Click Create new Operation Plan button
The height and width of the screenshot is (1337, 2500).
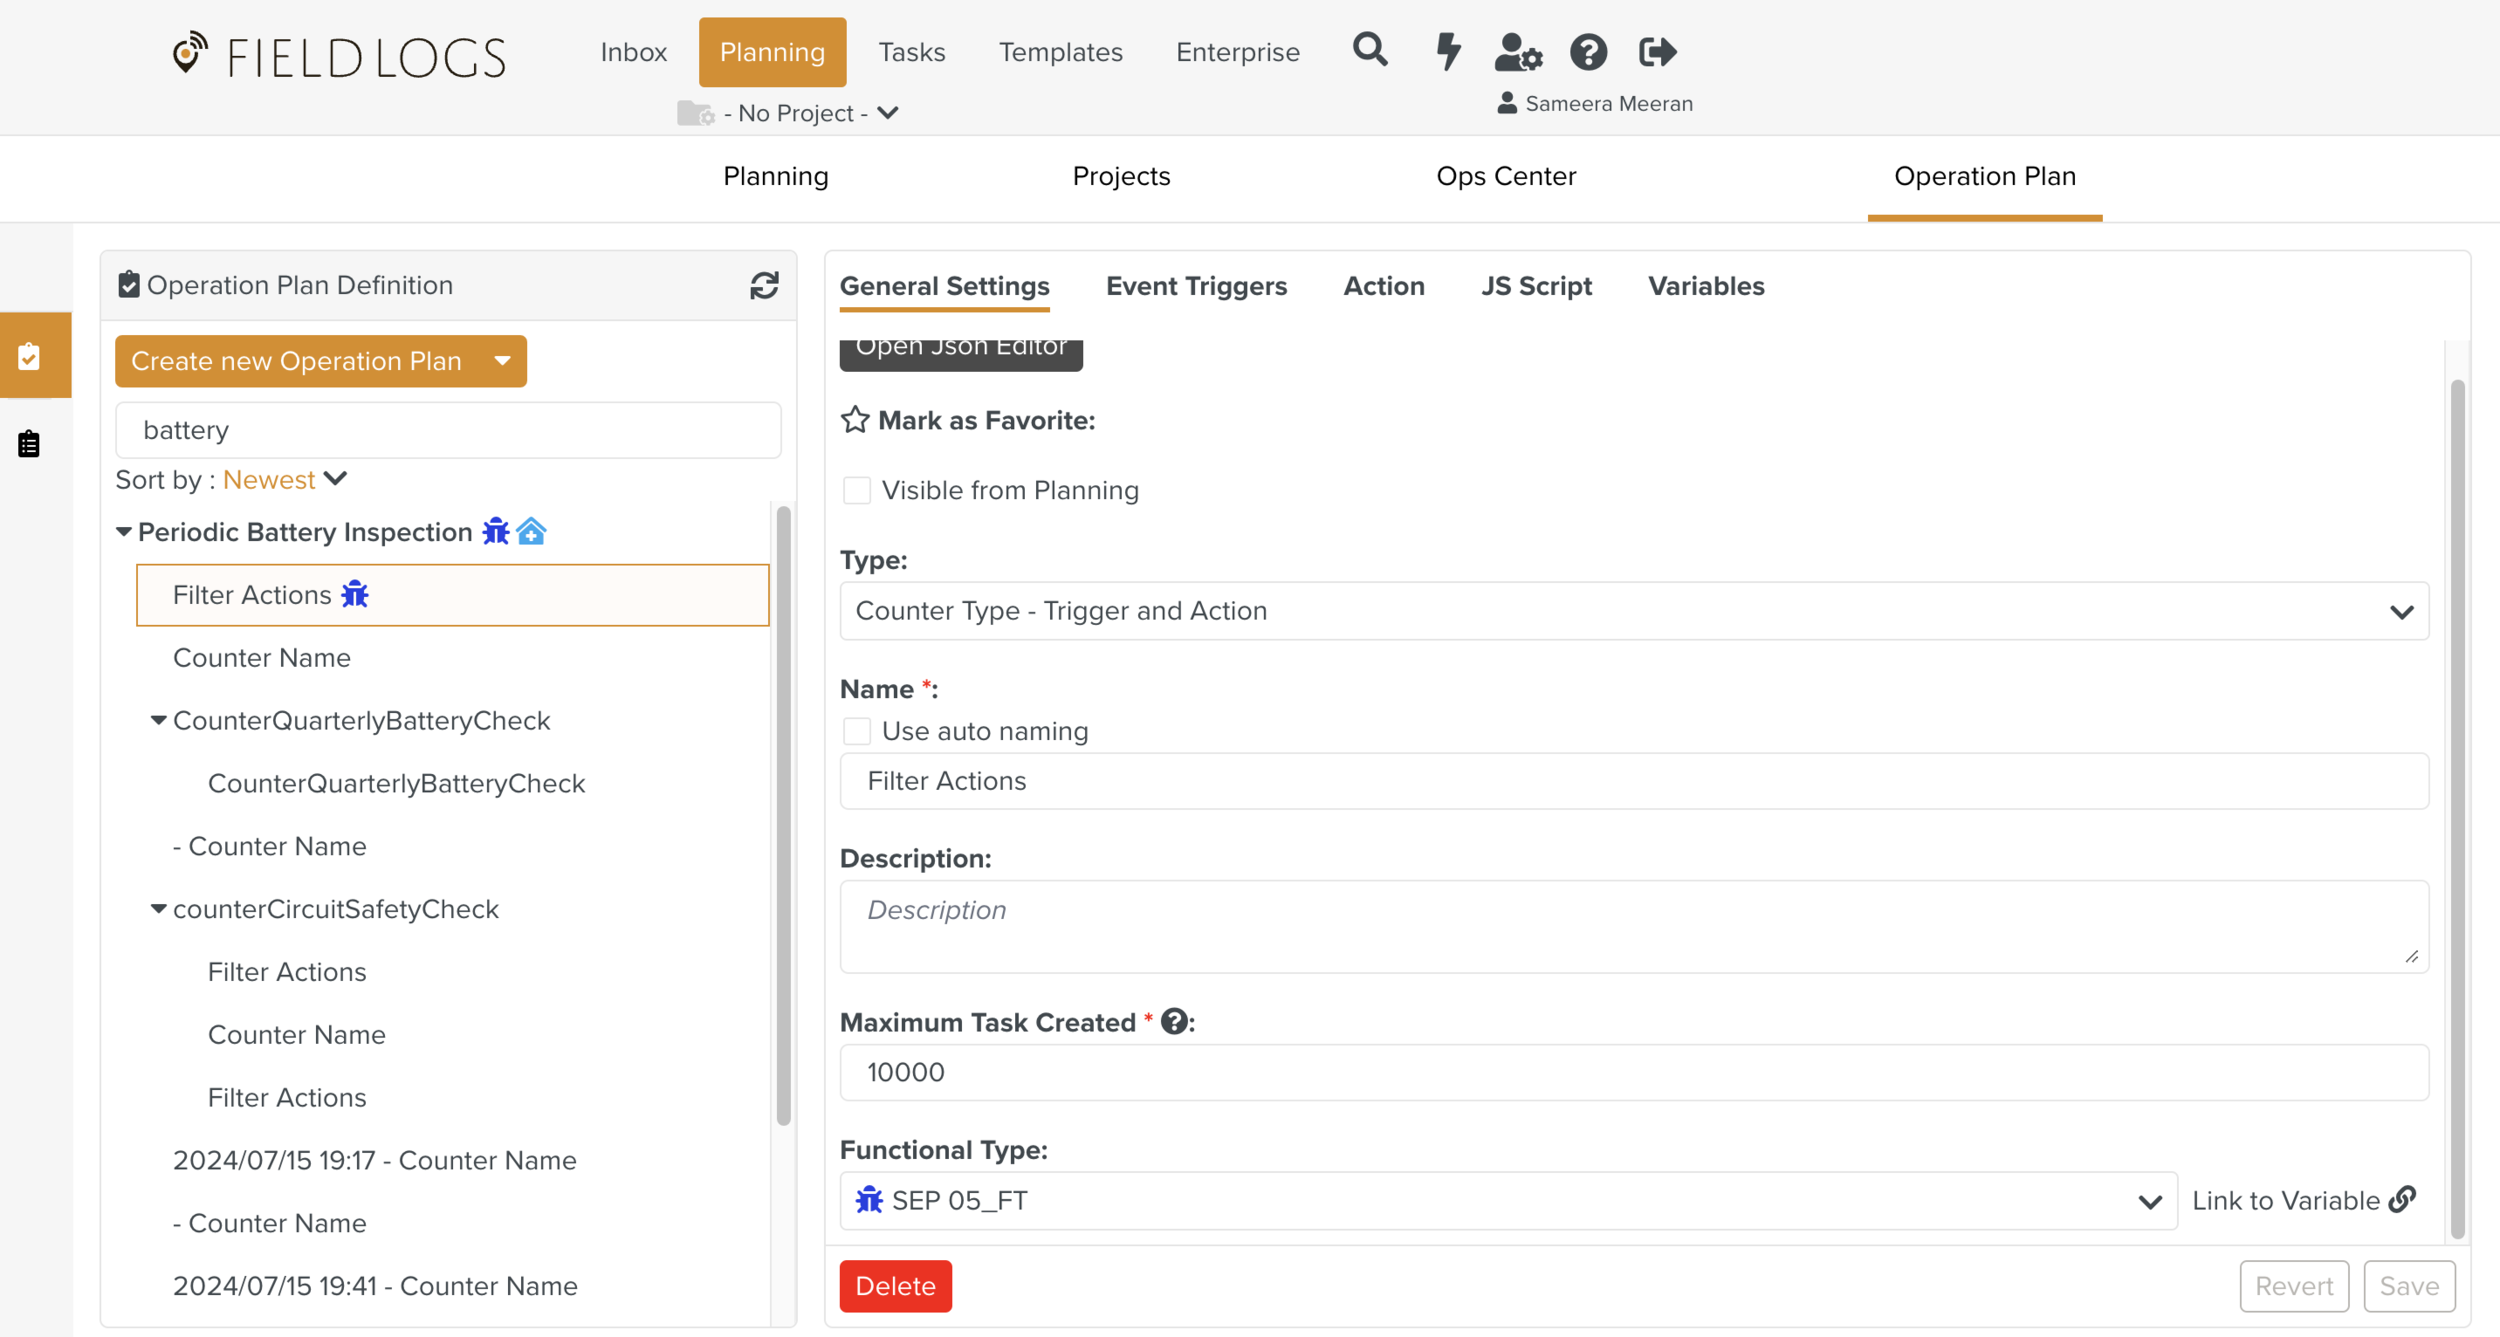tap(297, 361)
